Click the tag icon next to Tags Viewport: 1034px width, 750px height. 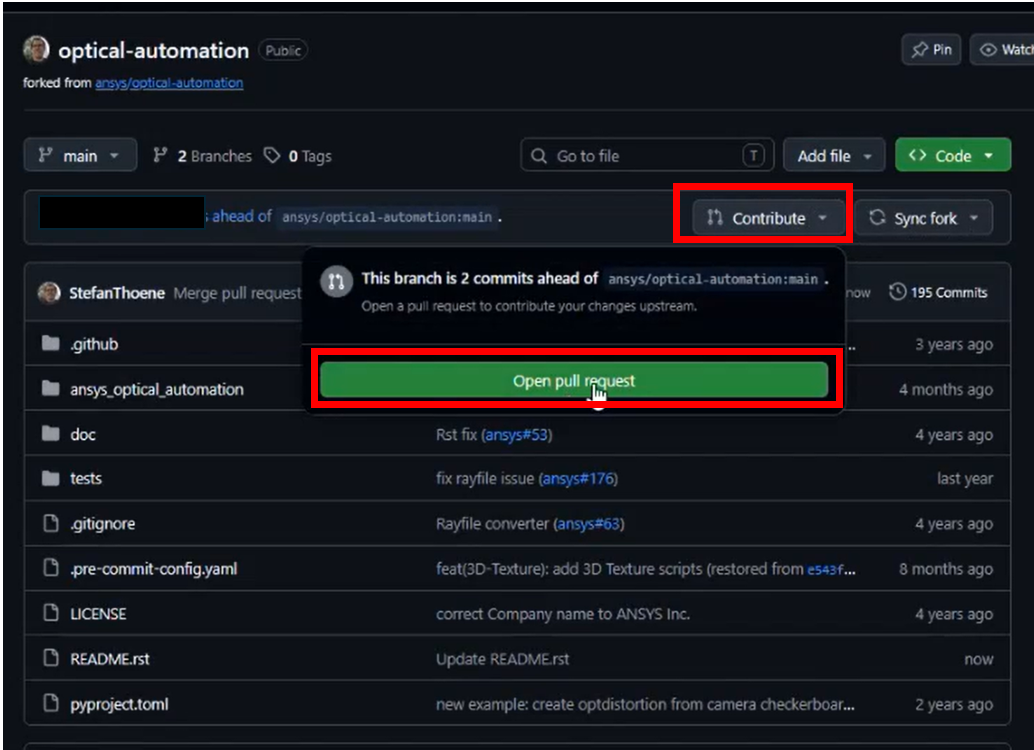[x=272, y=155]
